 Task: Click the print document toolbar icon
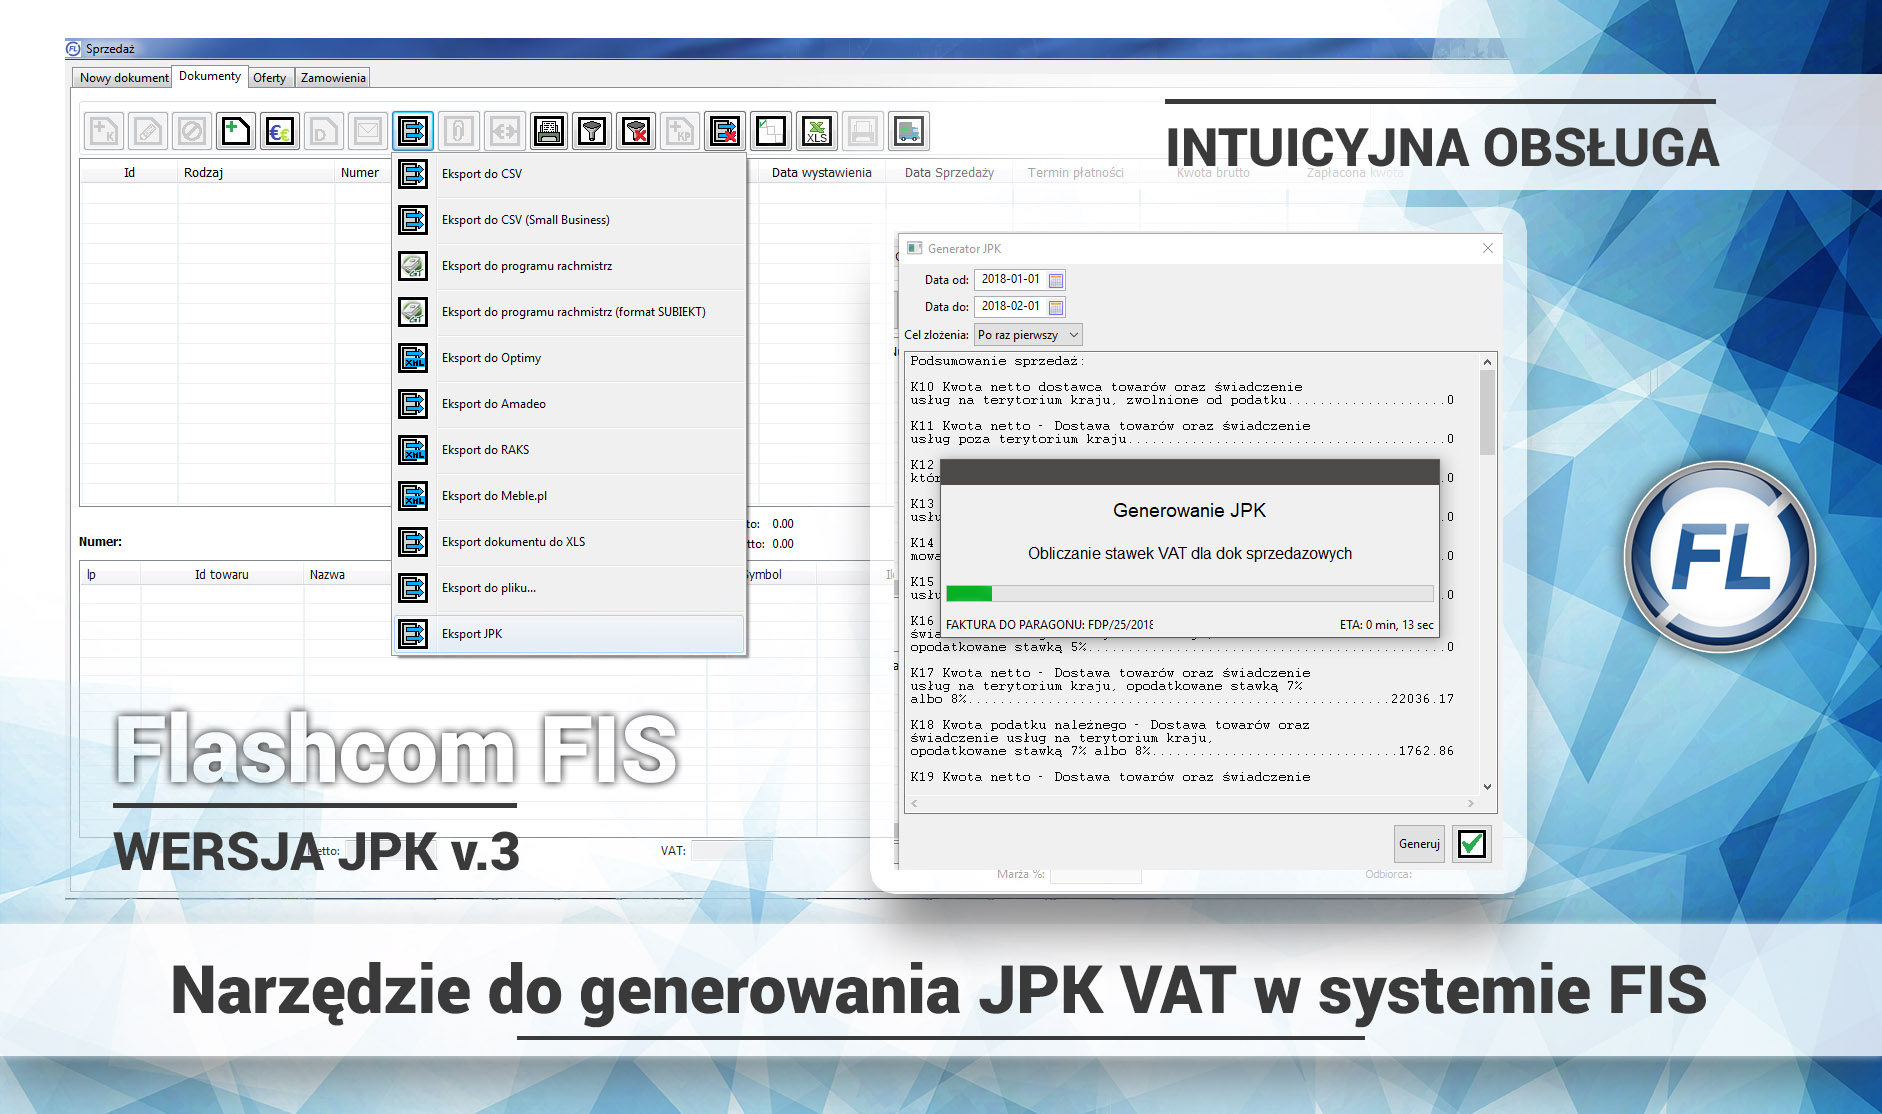coord(548,131)
